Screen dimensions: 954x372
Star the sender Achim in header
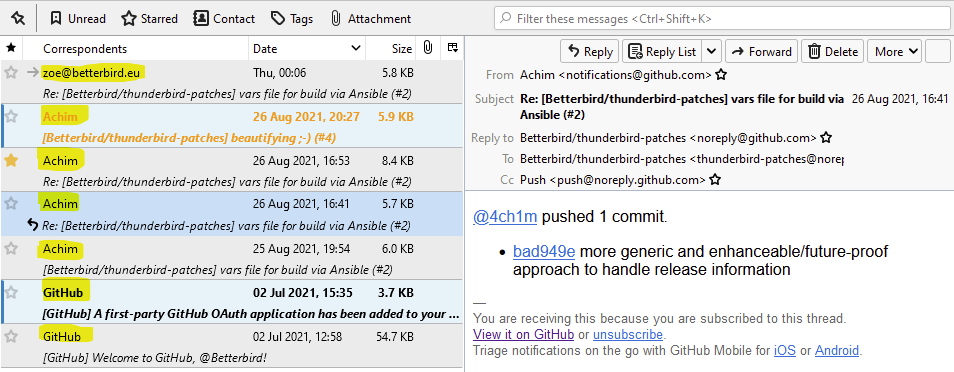(721, 75)
